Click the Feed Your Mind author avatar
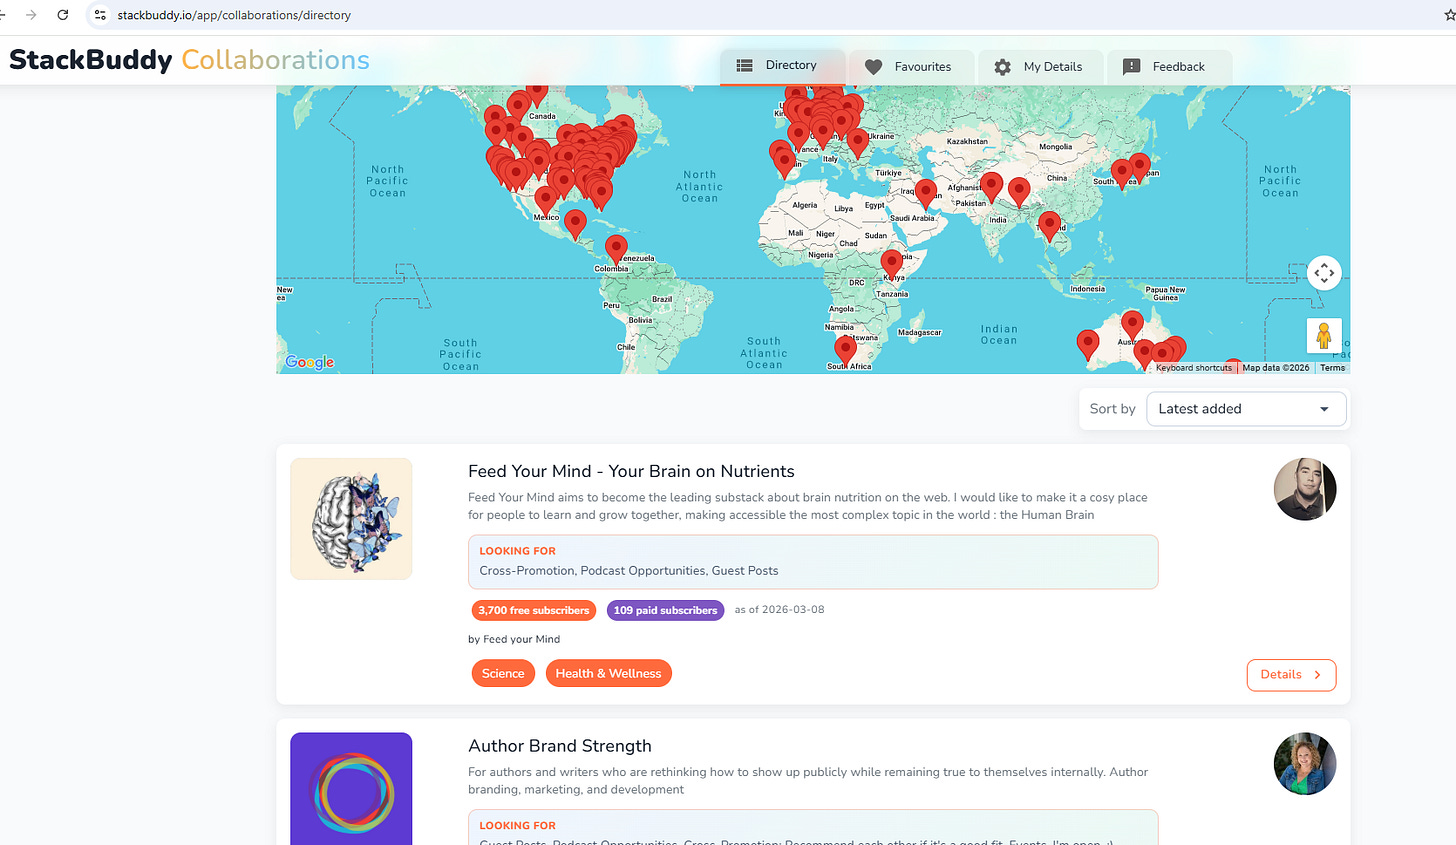This screenshot has height=845, width=1456. pyautogui.click(x=1305, y=489)
